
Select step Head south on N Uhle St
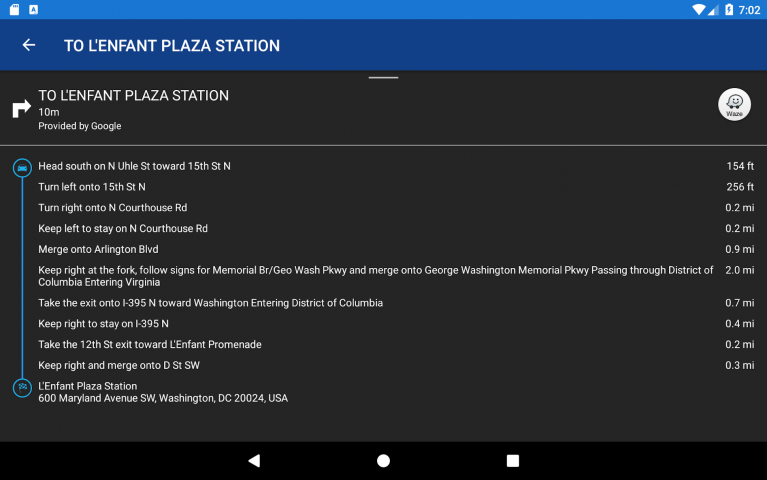pos(134,166)
